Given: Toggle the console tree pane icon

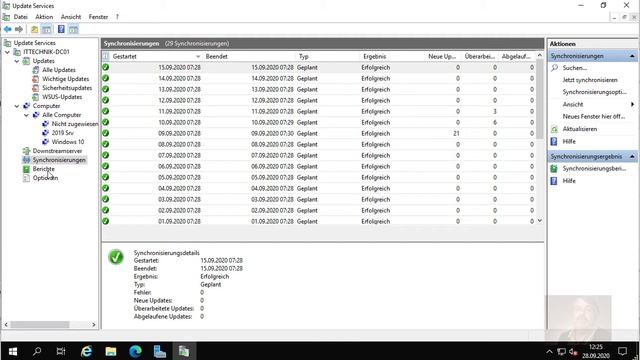Looking at the screenshot, I should pyautogui.click(x=47, y=29).
